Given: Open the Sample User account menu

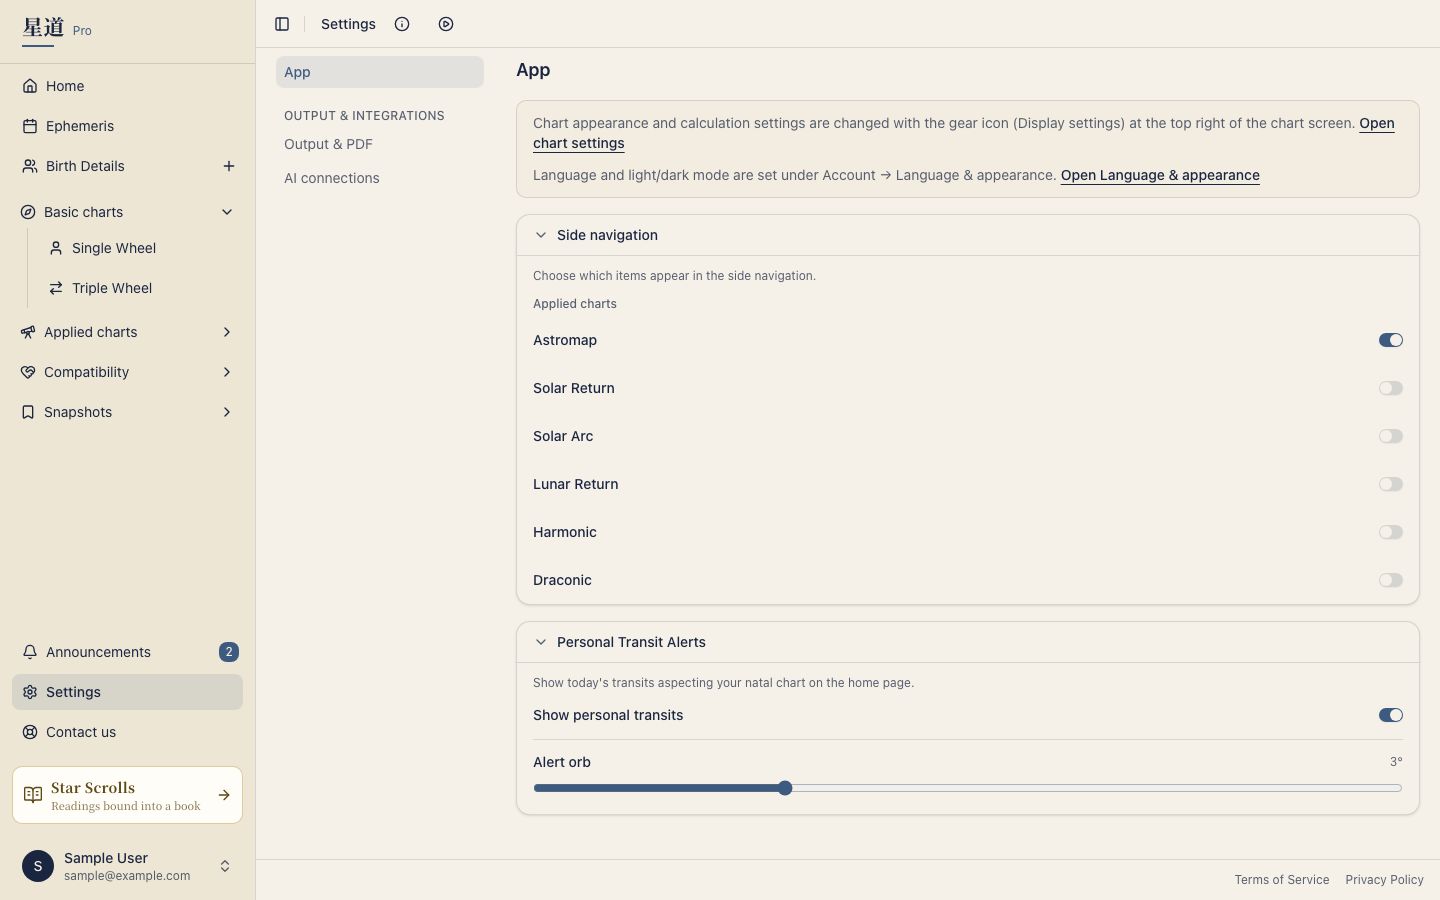Looking at the screenshot, I should pos(127,866).
